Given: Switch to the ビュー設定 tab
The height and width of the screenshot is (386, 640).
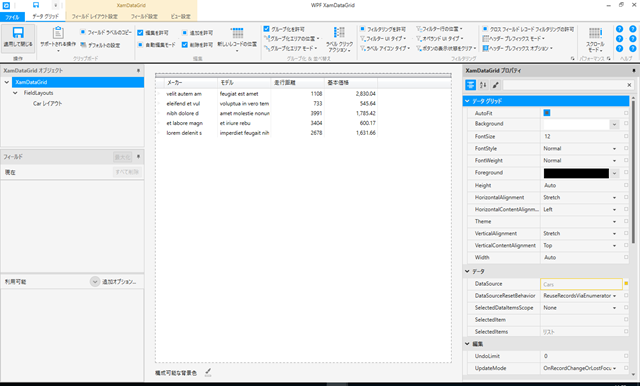Looking at the screenshot, I should [x=180, y=16].
